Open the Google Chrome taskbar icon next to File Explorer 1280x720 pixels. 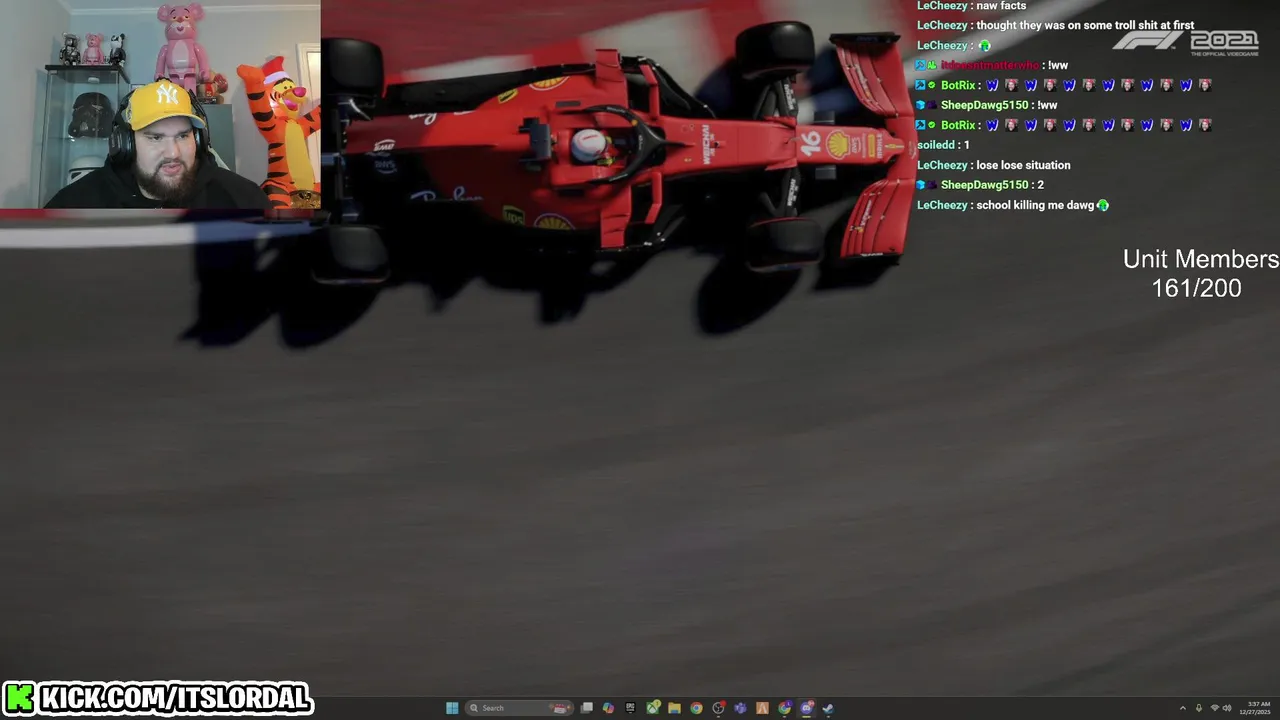point(696,708)
